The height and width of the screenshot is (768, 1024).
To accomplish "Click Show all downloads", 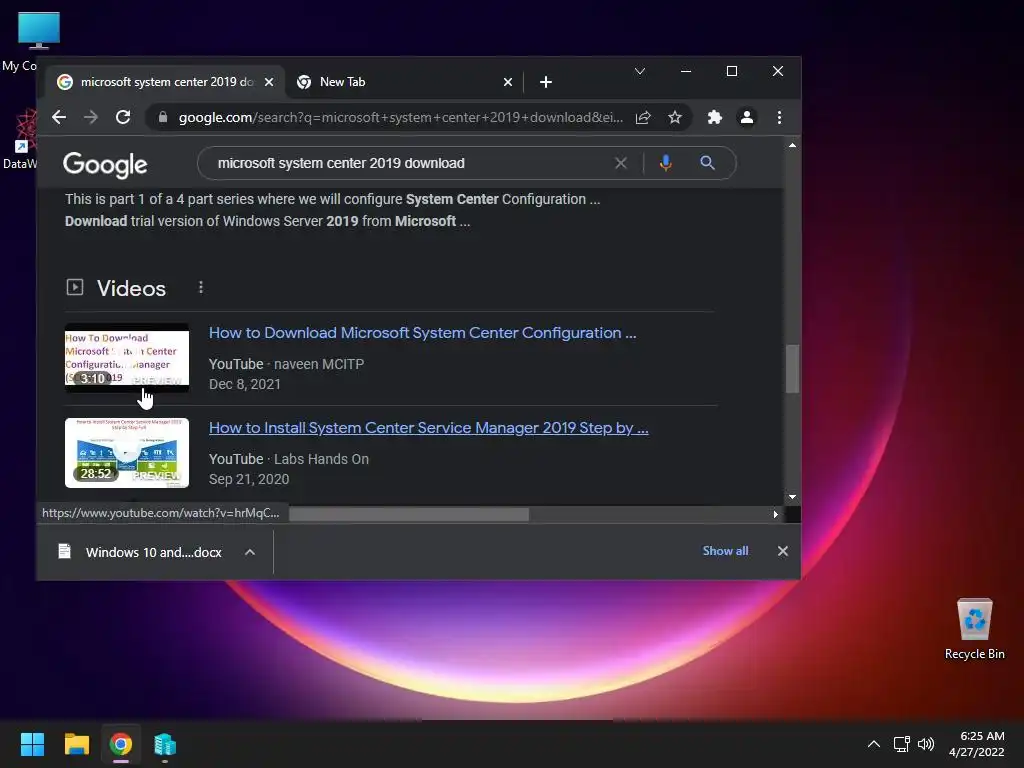I will [726, 551].
